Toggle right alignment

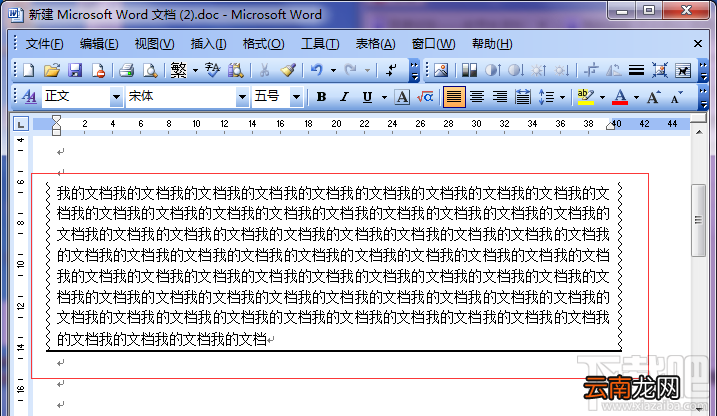click(x=500, y=96)
